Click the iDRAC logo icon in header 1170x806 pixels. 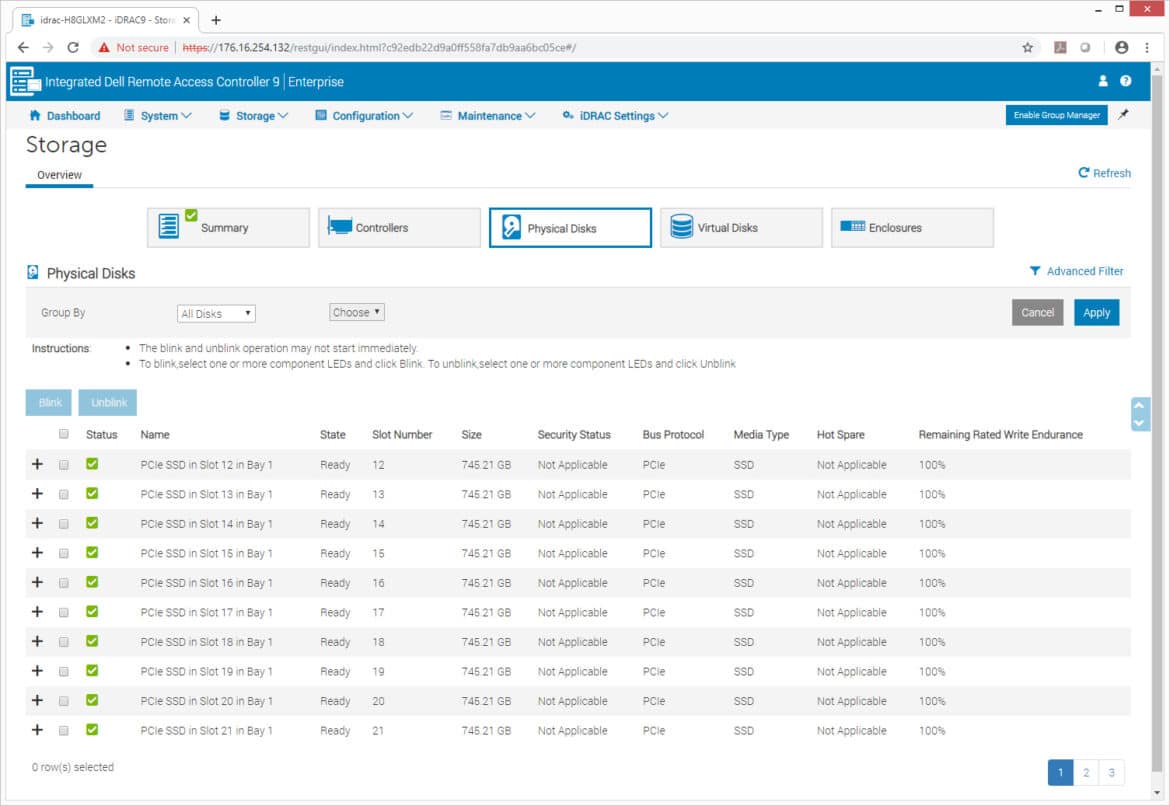pos(25,81)
